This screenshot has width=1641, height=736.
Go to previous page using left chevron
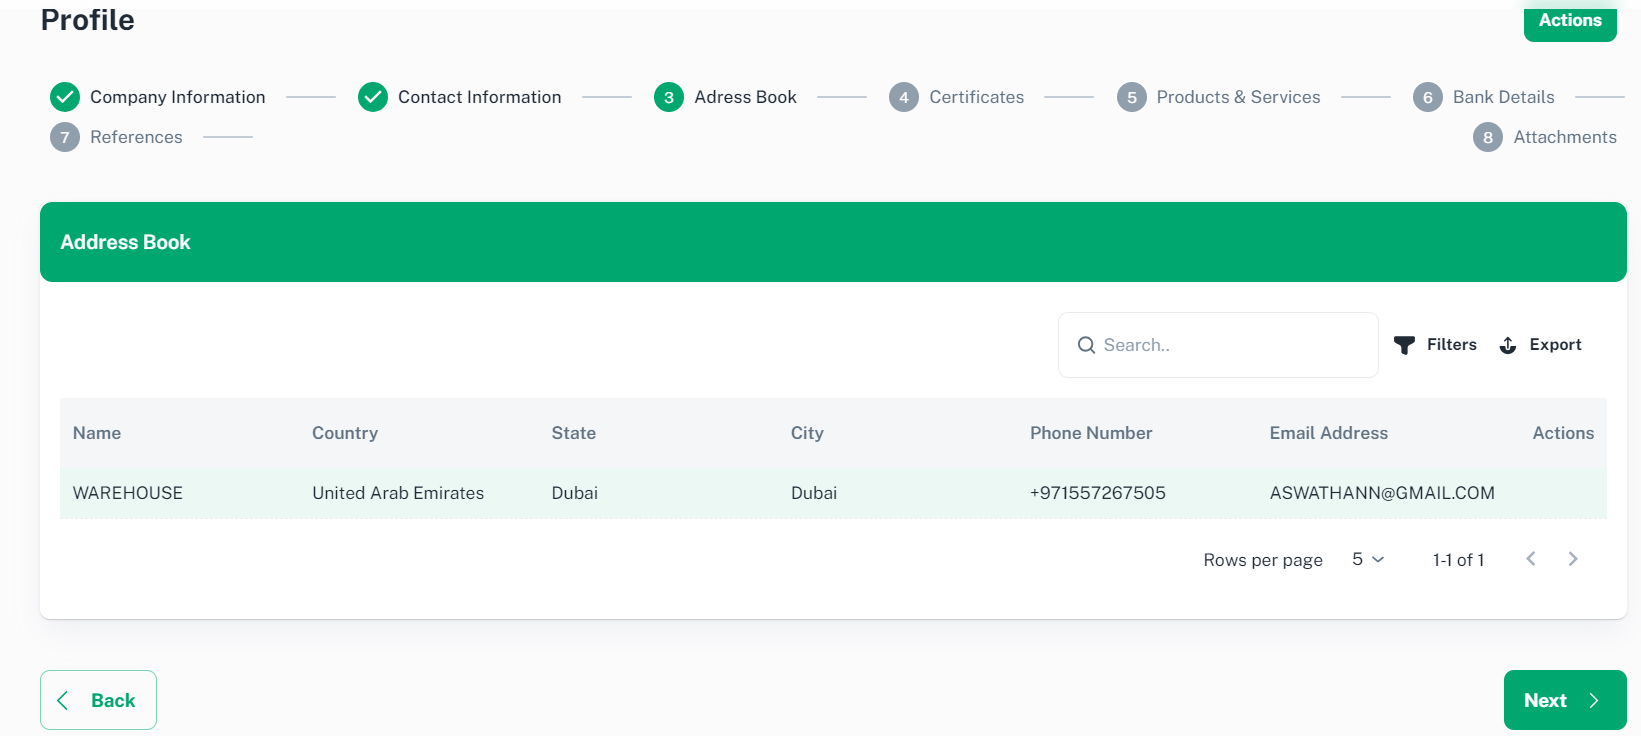click(1530, 559)
